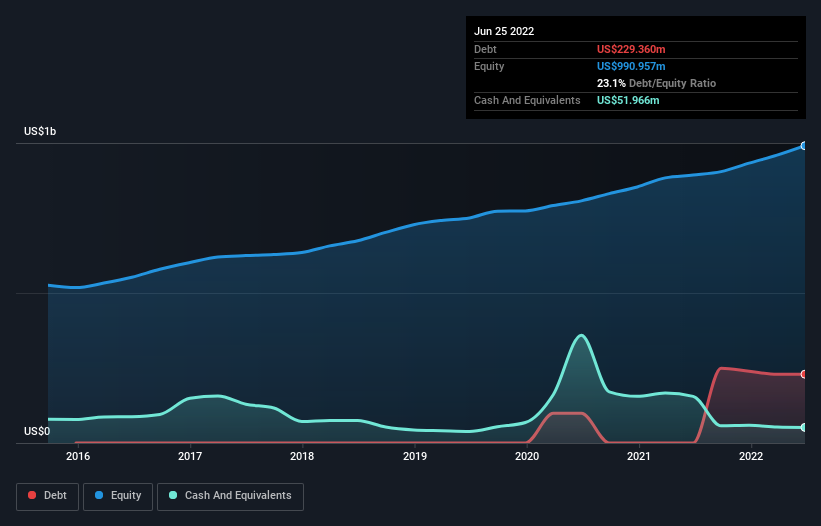Viewport: 821px width, 526px height.
Task: Click the 2016 axis label
Action: click(x=78, y=456)
